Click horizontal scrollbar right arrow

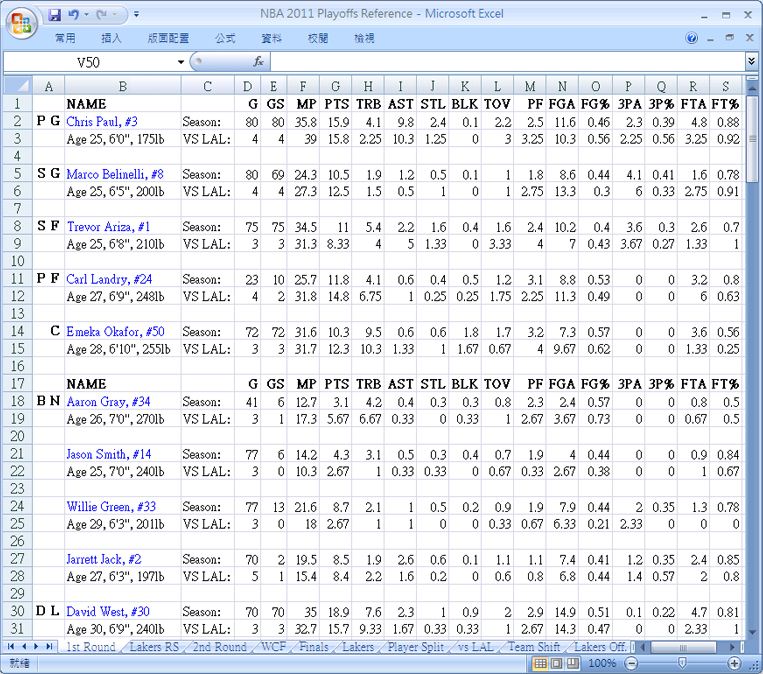732,647
